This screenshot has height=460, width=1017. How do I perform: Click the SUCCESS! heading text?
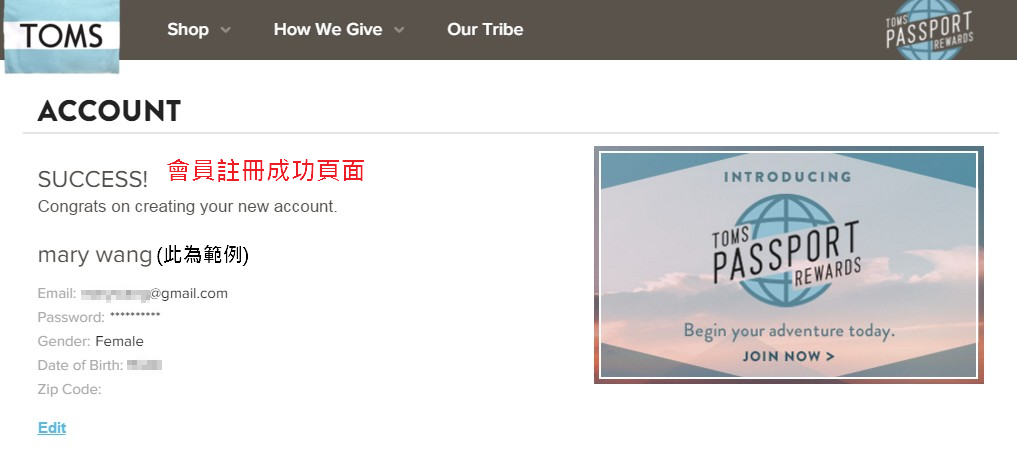click(93, 180)
